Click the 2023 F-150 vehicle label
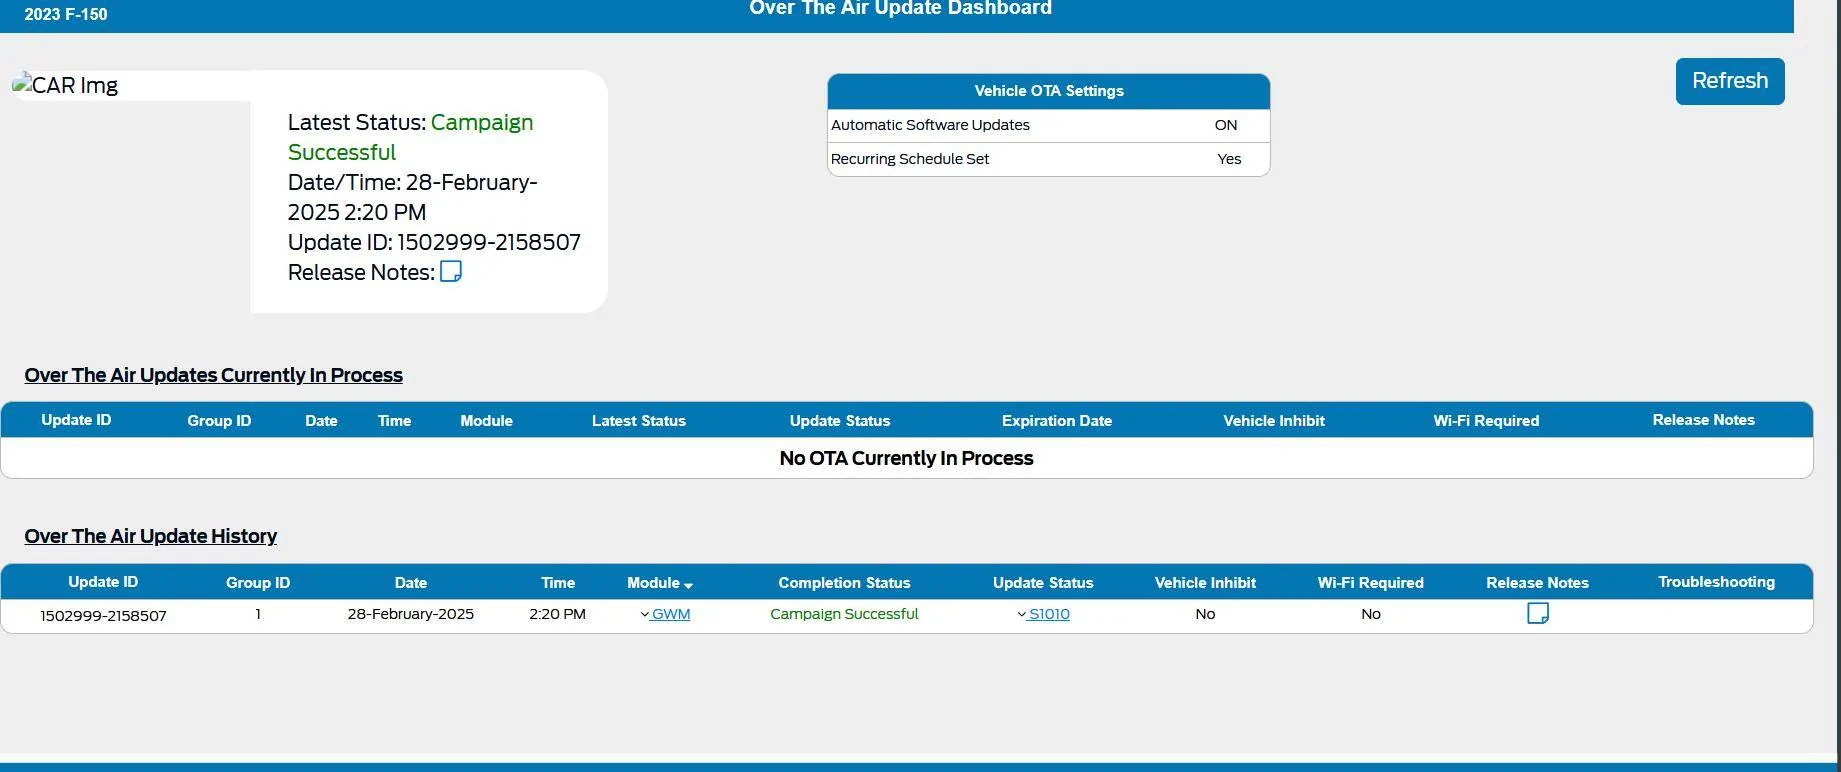This screenshot has width=1841, height=772. [x=66, y=14]
